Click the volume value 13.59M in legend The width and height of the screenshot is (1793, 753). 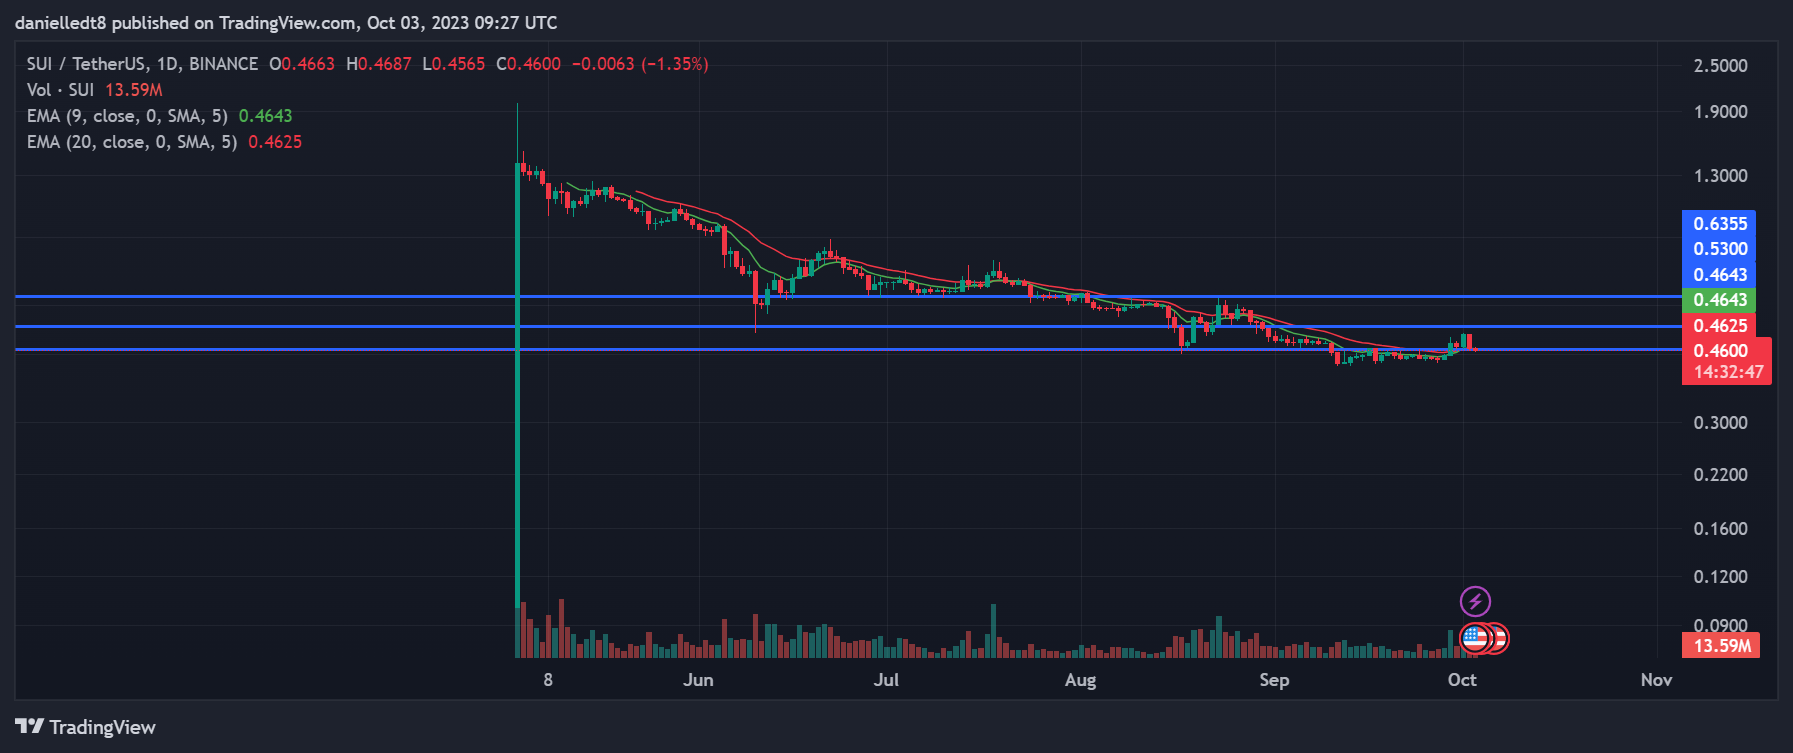click(134, 90)
